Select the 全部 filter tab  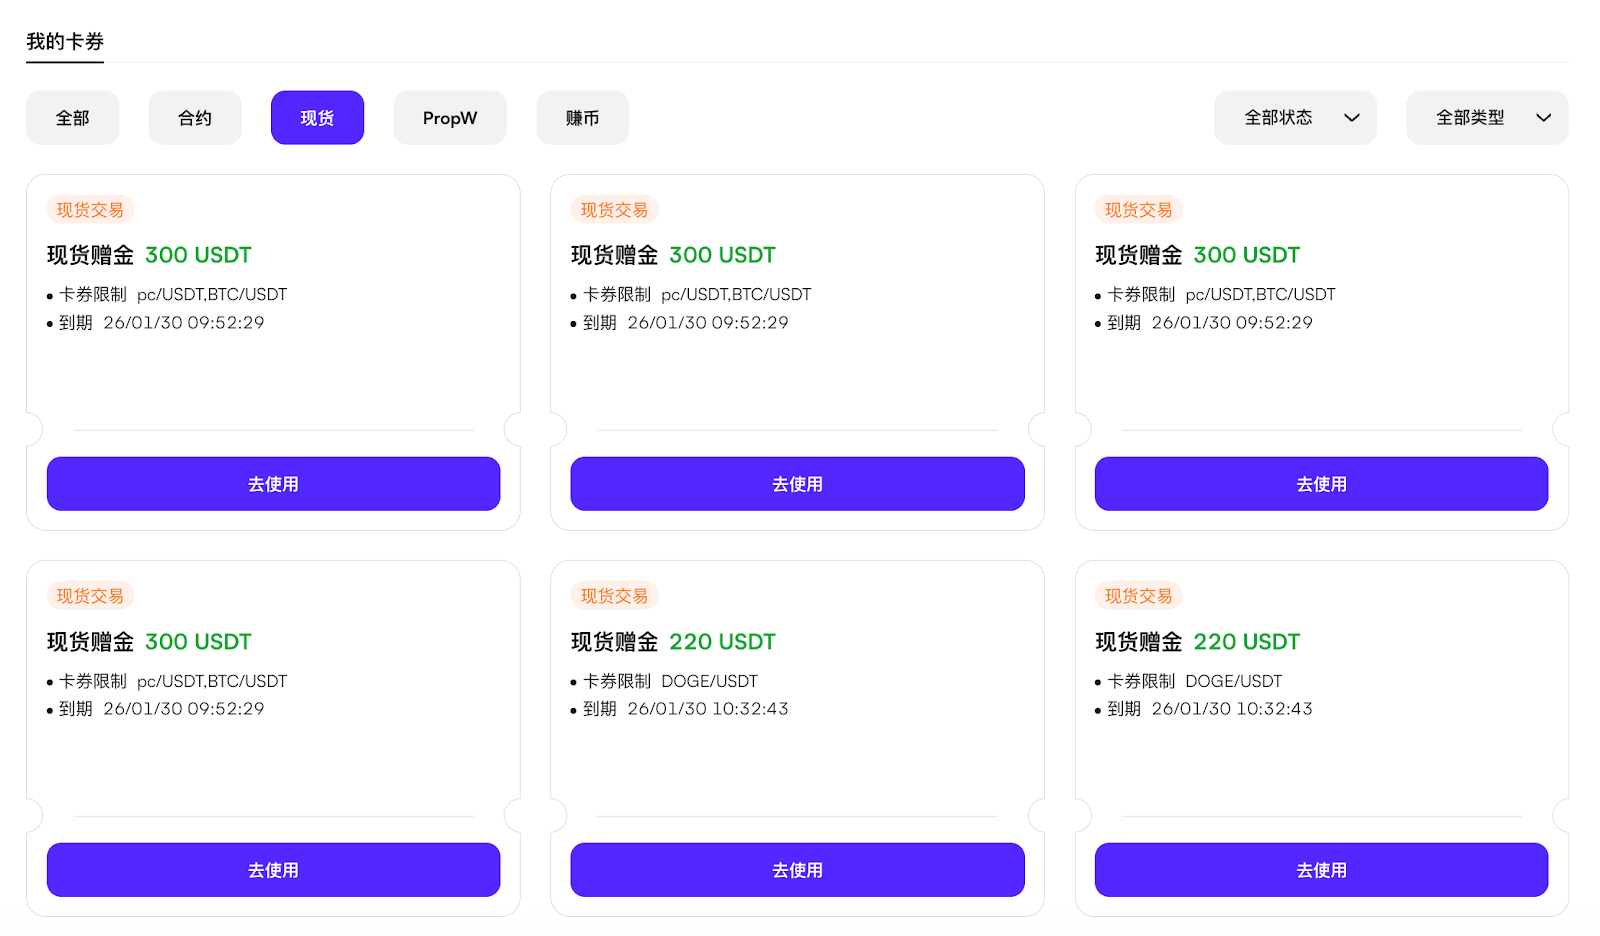72,118
